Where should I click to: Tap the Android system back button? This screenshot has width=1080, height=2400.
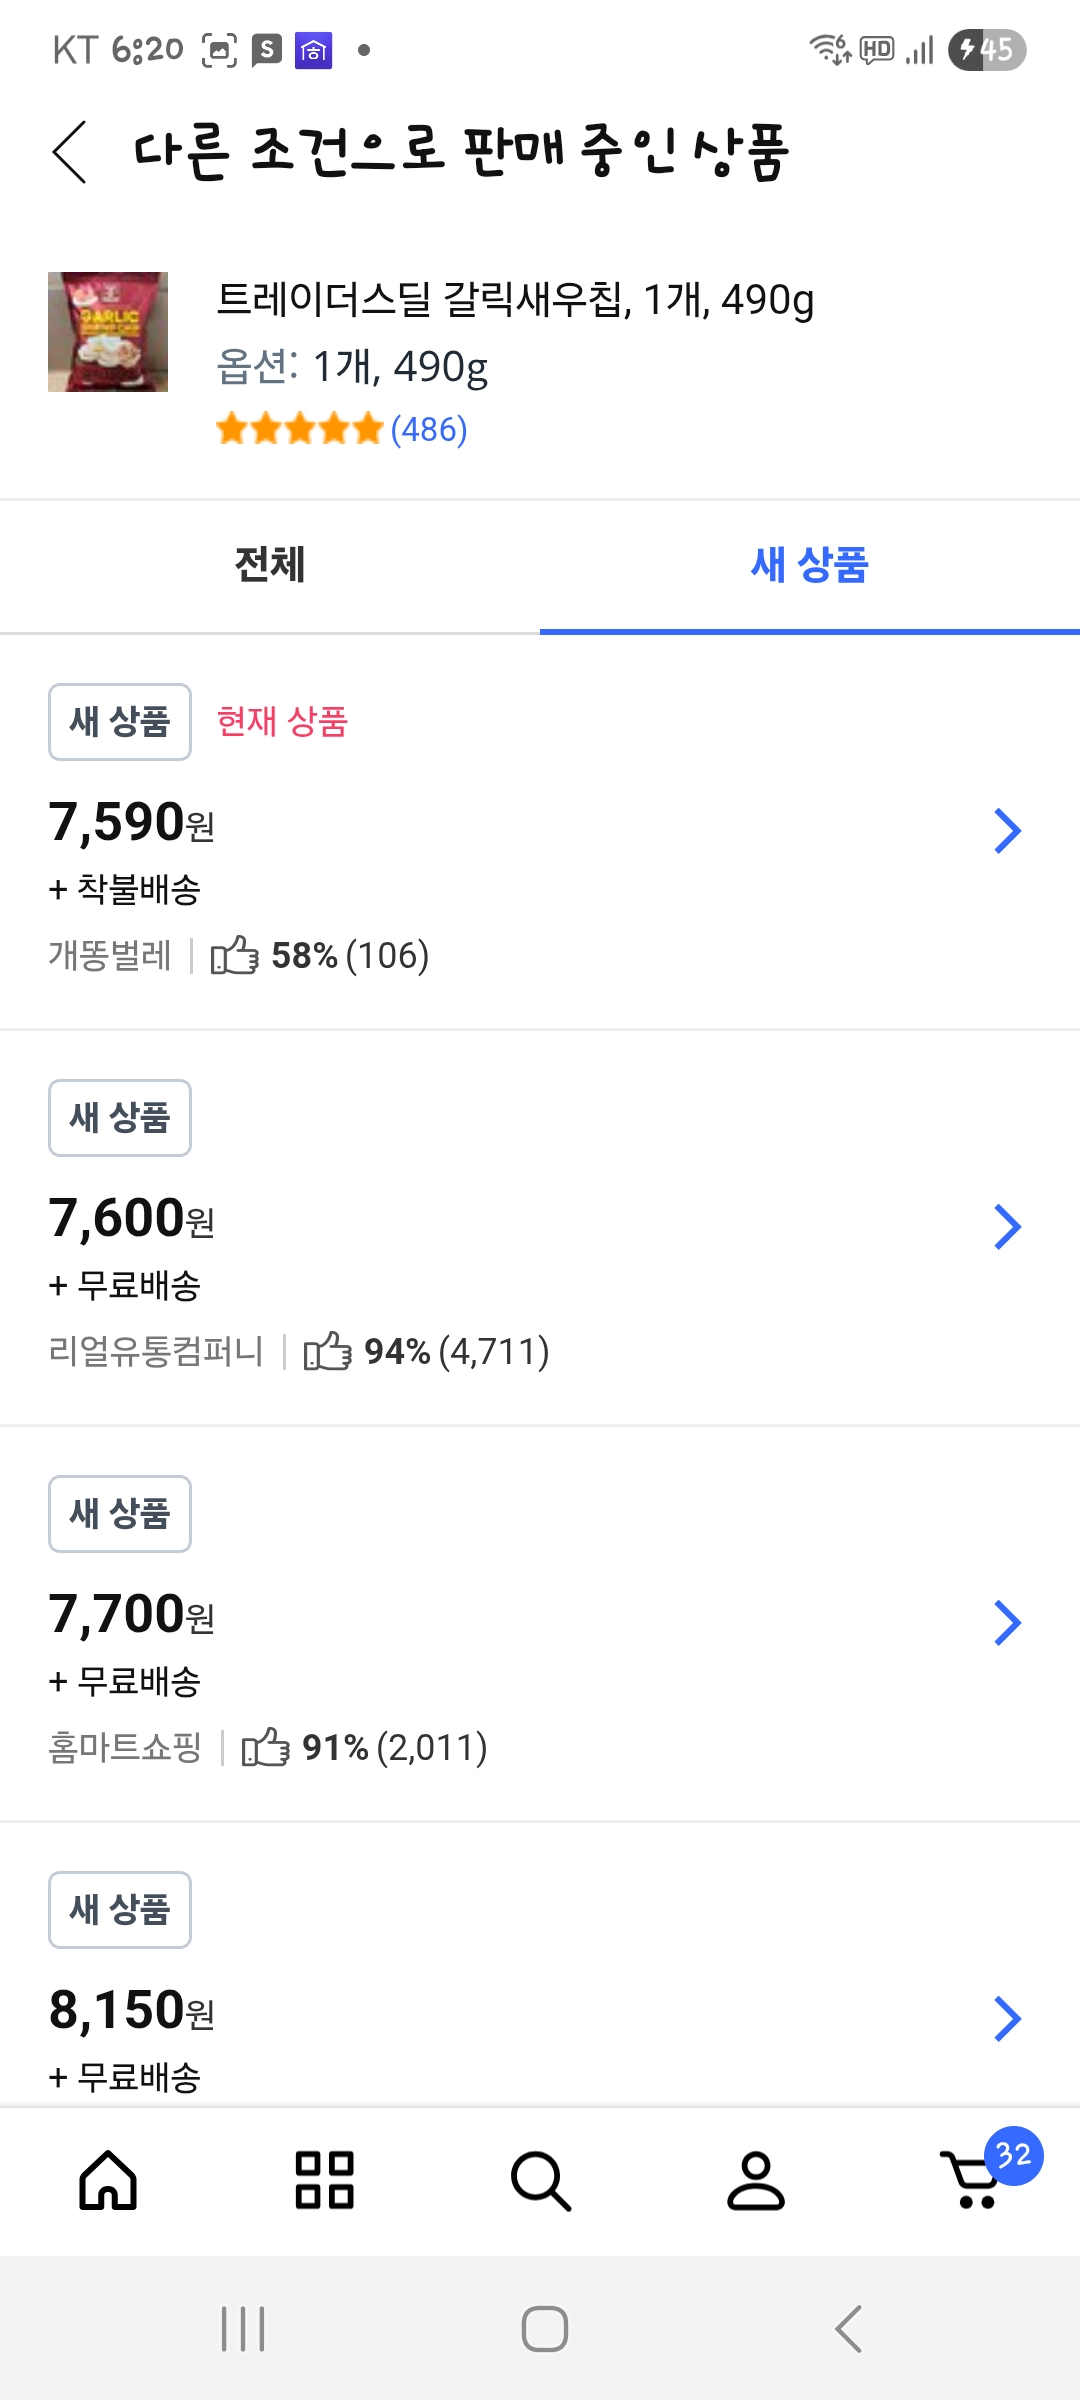(848, 2329)
